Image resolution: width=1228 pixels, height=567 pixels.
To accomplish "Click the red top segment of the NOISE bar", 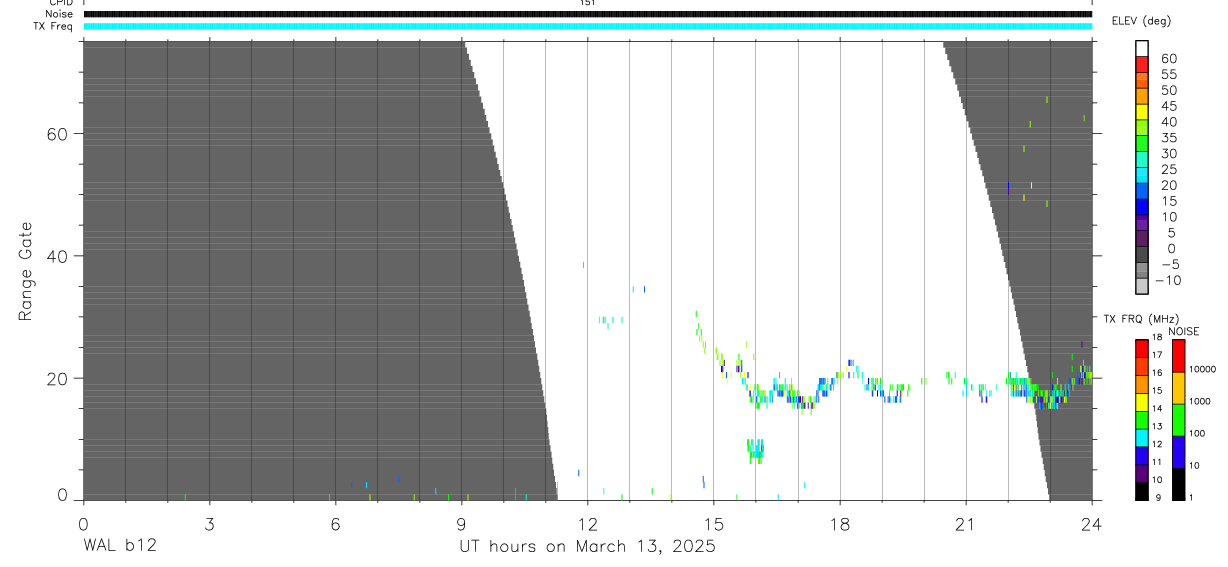I will tap(1177, 355).
